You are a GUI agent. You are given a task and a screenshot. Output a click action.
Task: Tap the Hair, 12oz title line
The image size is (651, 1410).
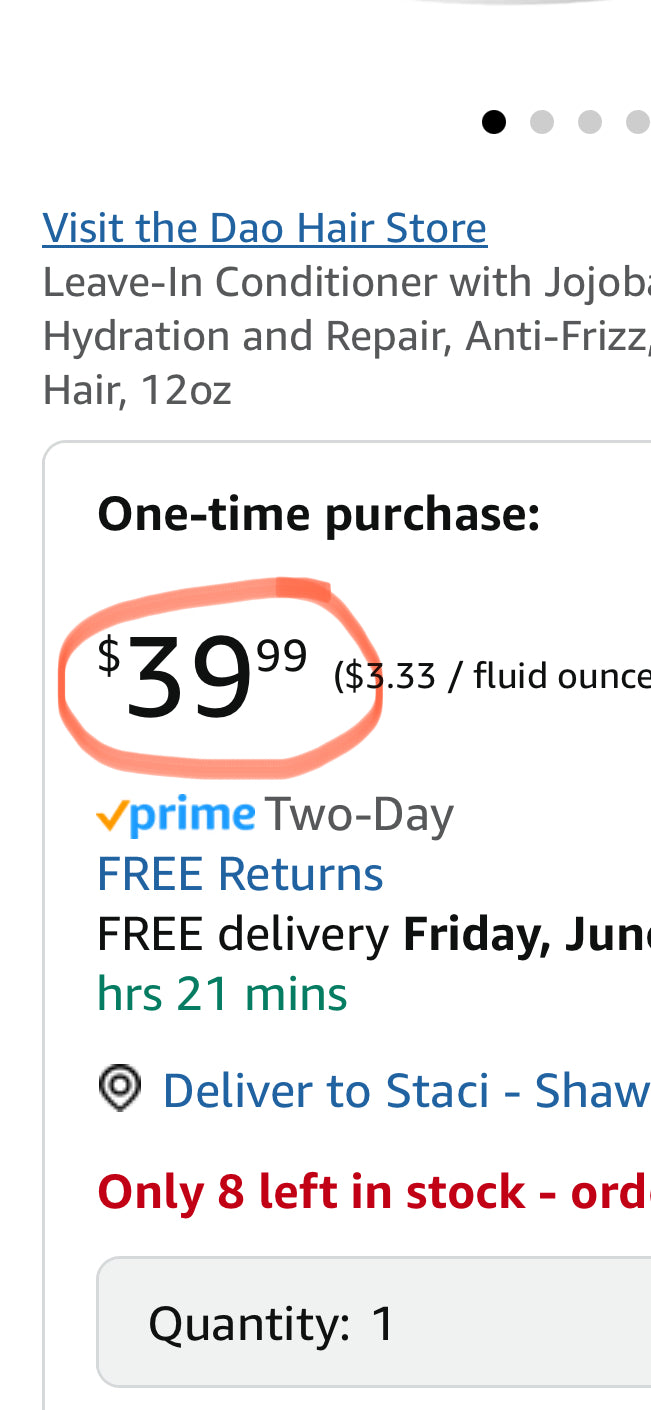[x=137, y=390]
